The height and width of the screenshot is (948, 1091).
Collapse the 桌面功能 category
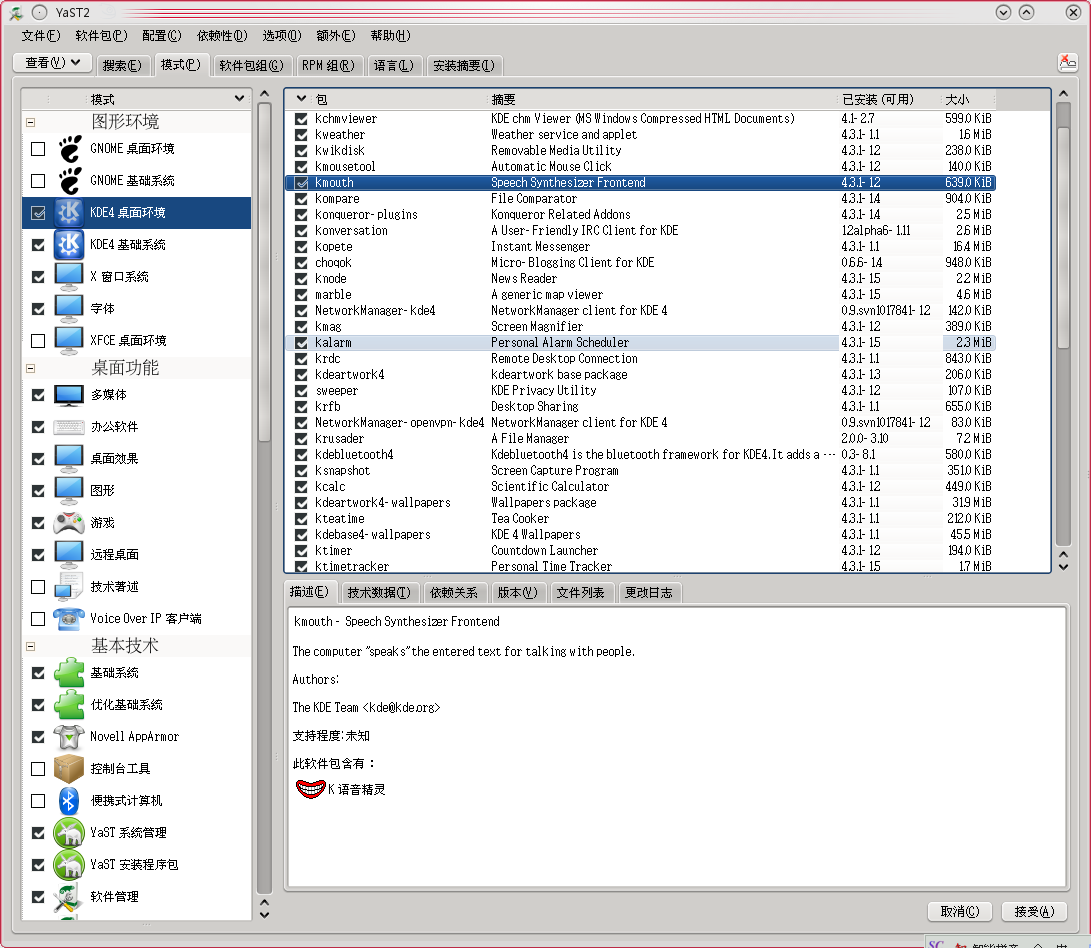click(x=31, y=368)
